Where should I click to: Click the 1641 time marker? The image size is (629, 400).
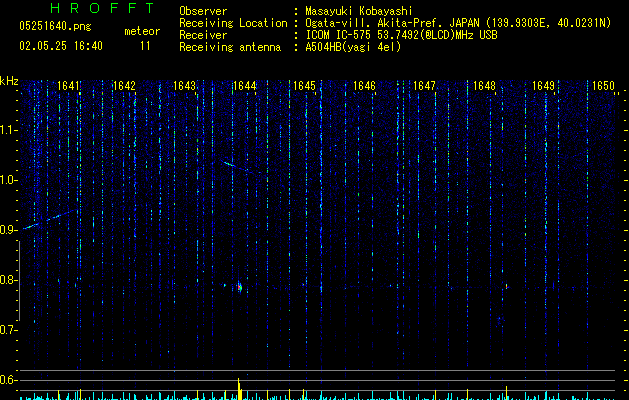(x=69, y=86)
